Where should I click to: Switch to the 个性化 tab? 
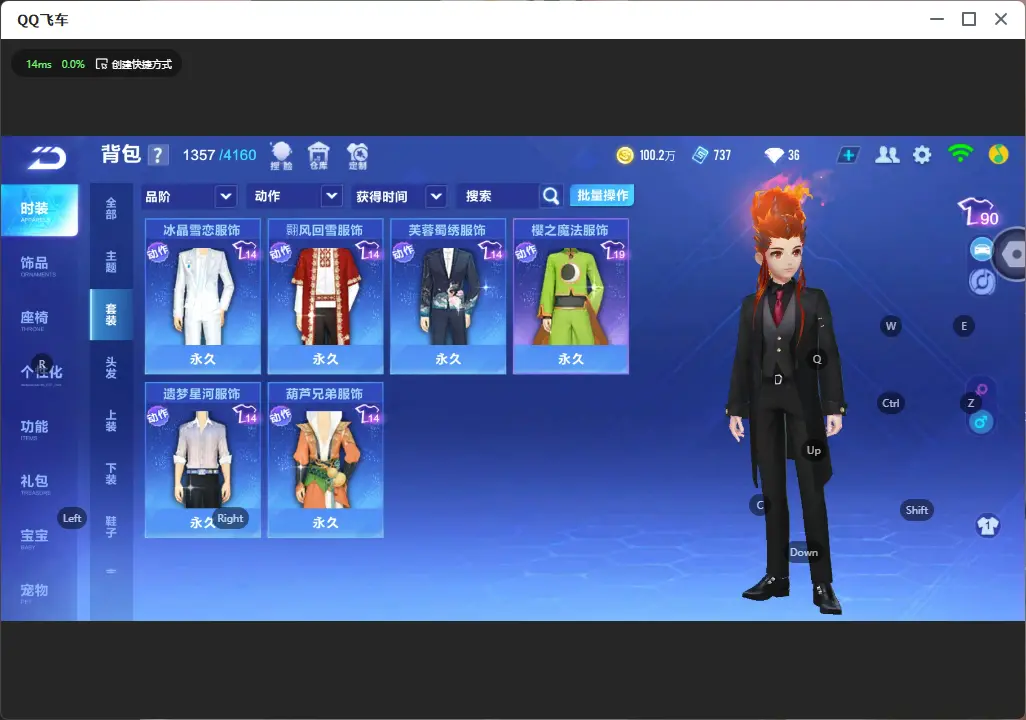click(41, 373)
